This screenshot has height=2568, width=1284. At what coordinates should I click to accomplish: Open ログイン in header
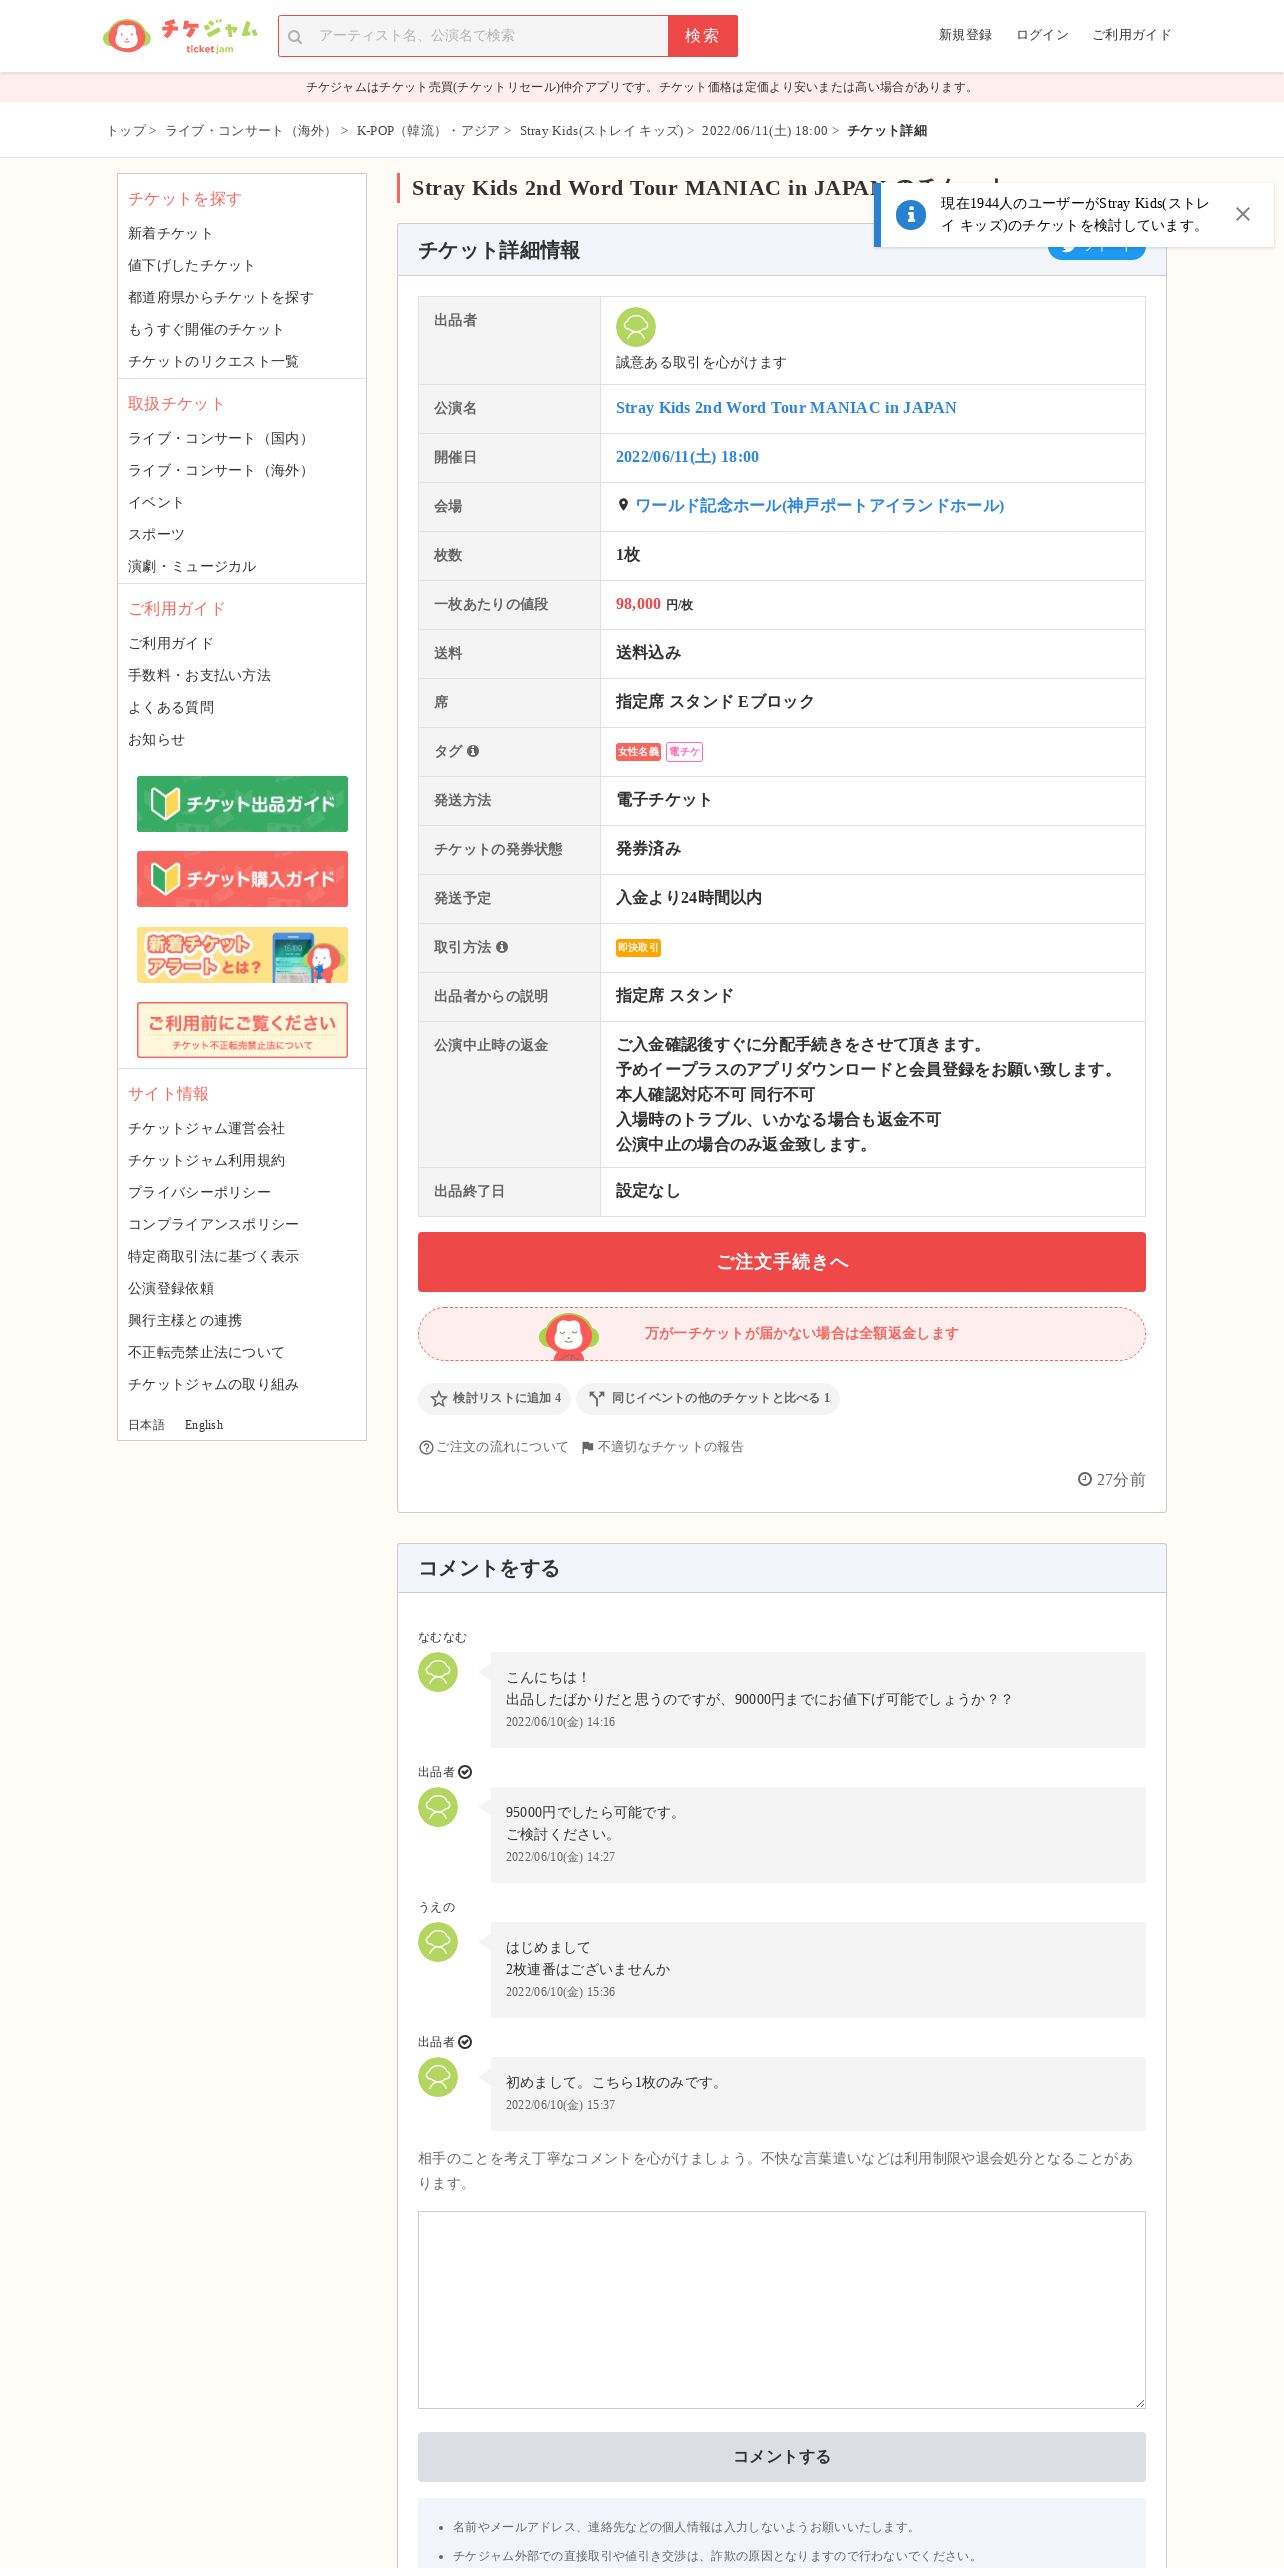click(x=1042, y=35)
